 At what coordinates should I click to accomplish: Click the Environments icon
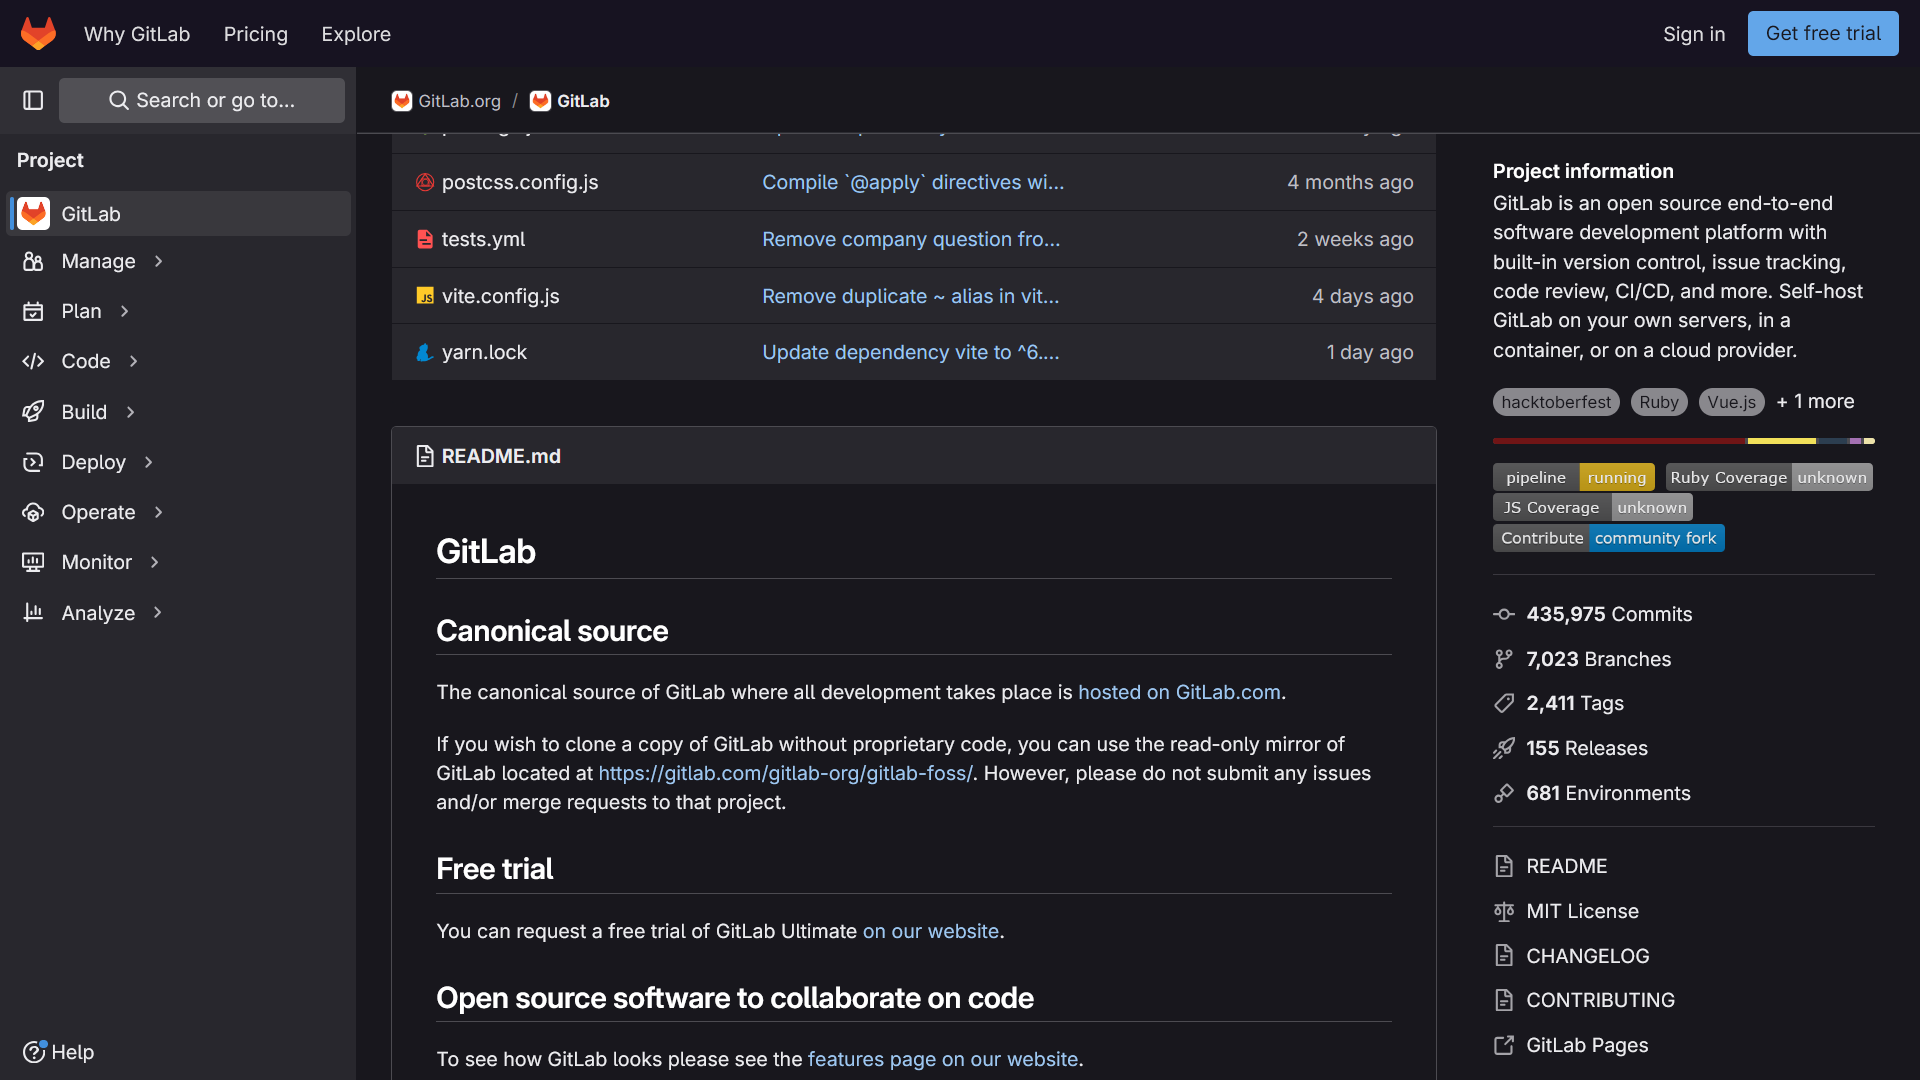tap(1504, 793)
